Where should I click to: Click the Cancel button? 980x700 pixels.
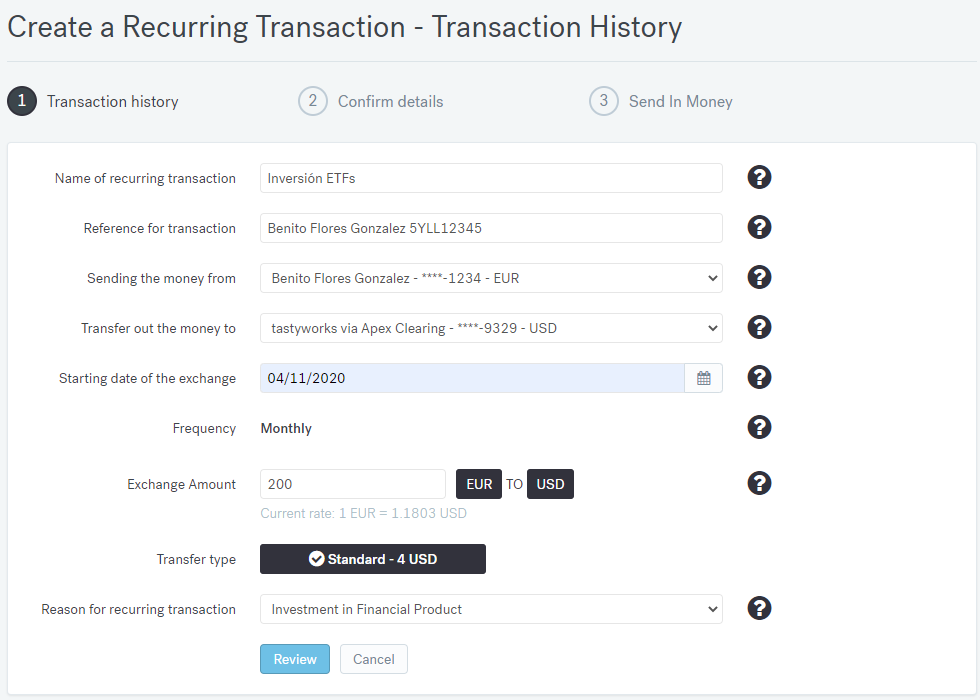[x=374, y=659]
